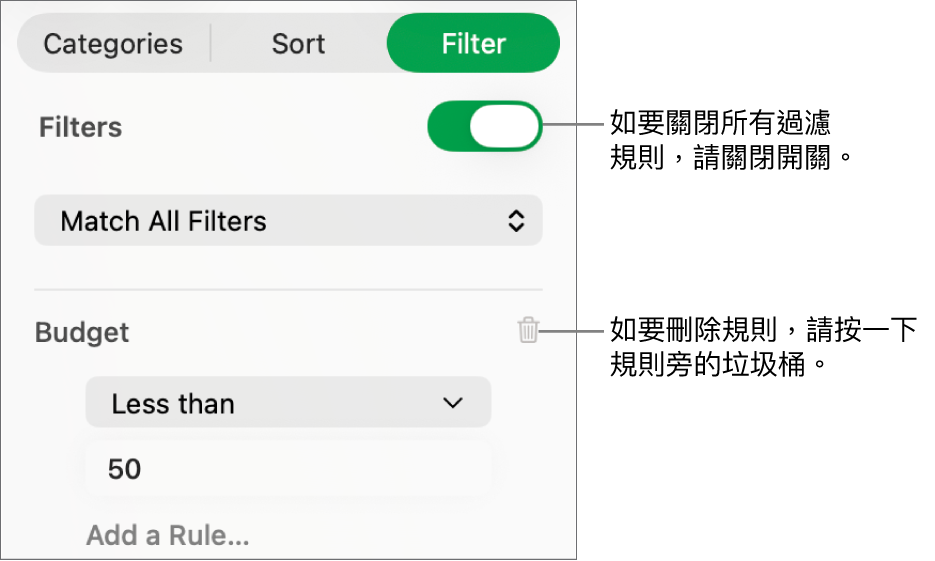Click the horizontal separator above Budget
Screen dimensions: 935x561
(x=288, y=290)
